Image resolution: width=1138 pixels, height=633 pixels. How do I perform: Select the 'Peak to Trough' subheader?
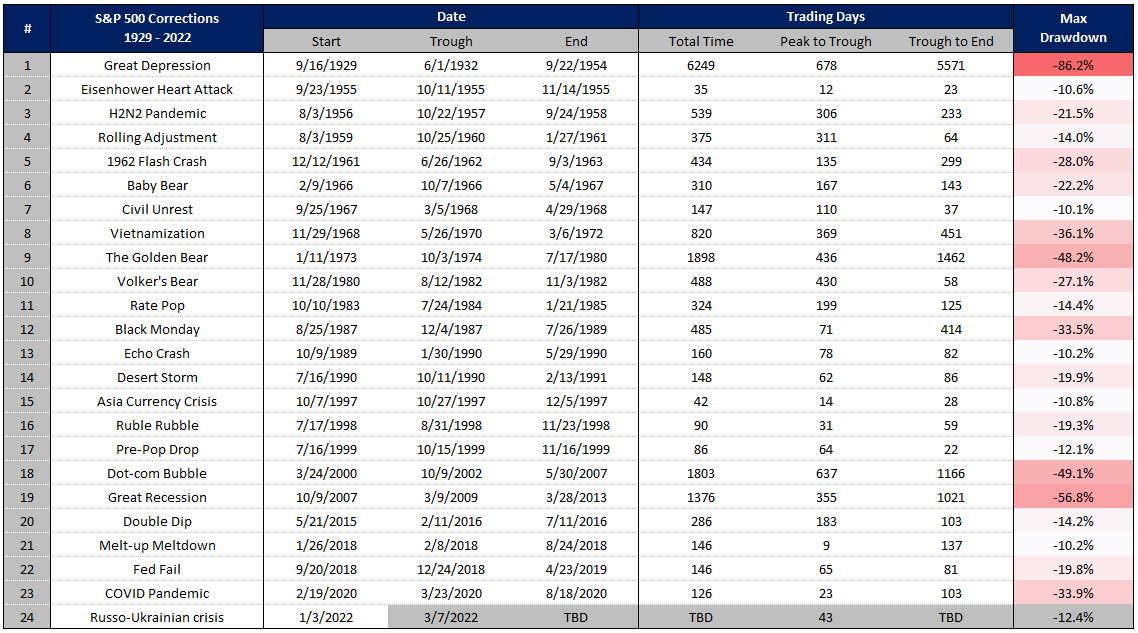(826, 41)
